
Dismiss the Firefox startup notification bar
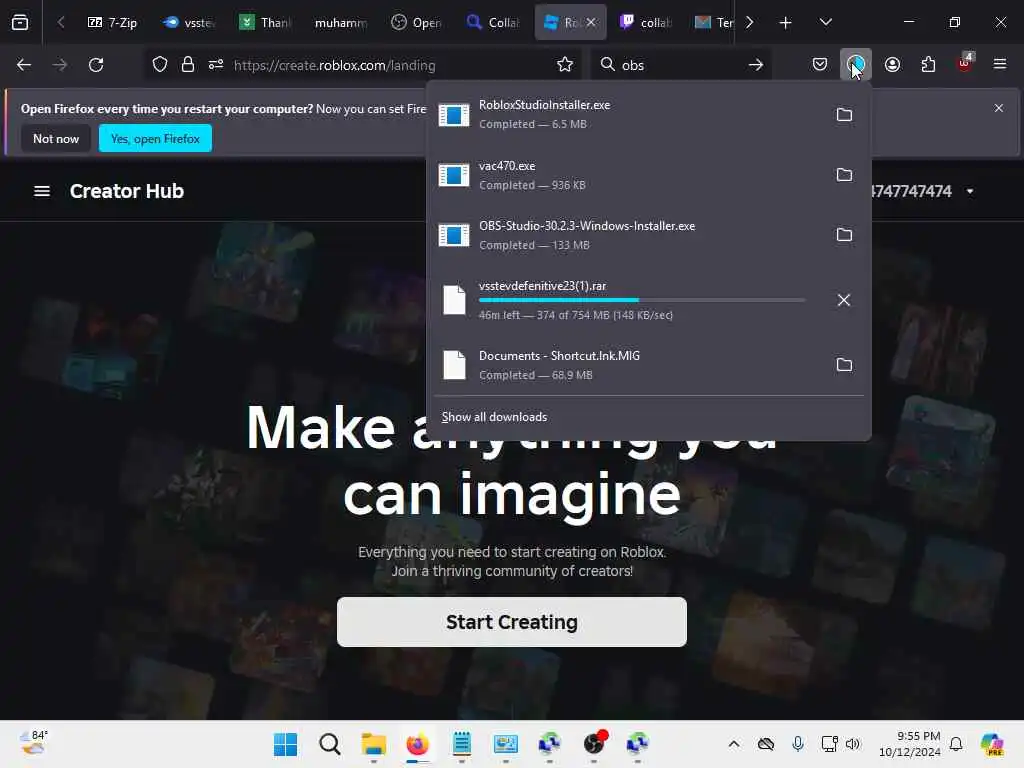pos(999,108)
